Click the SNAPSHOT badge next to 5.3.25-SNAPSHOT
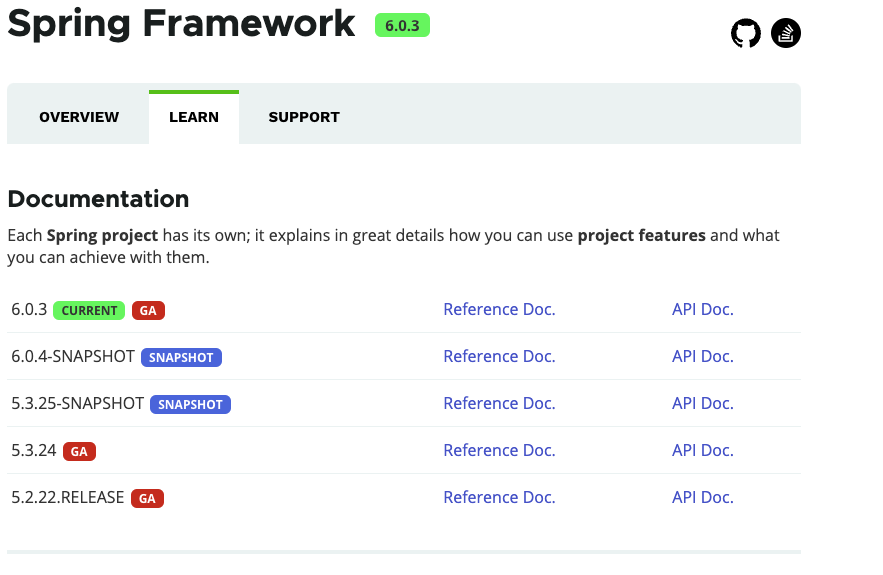The width and height of the screenshot is (883, 575). pos(190,404)
